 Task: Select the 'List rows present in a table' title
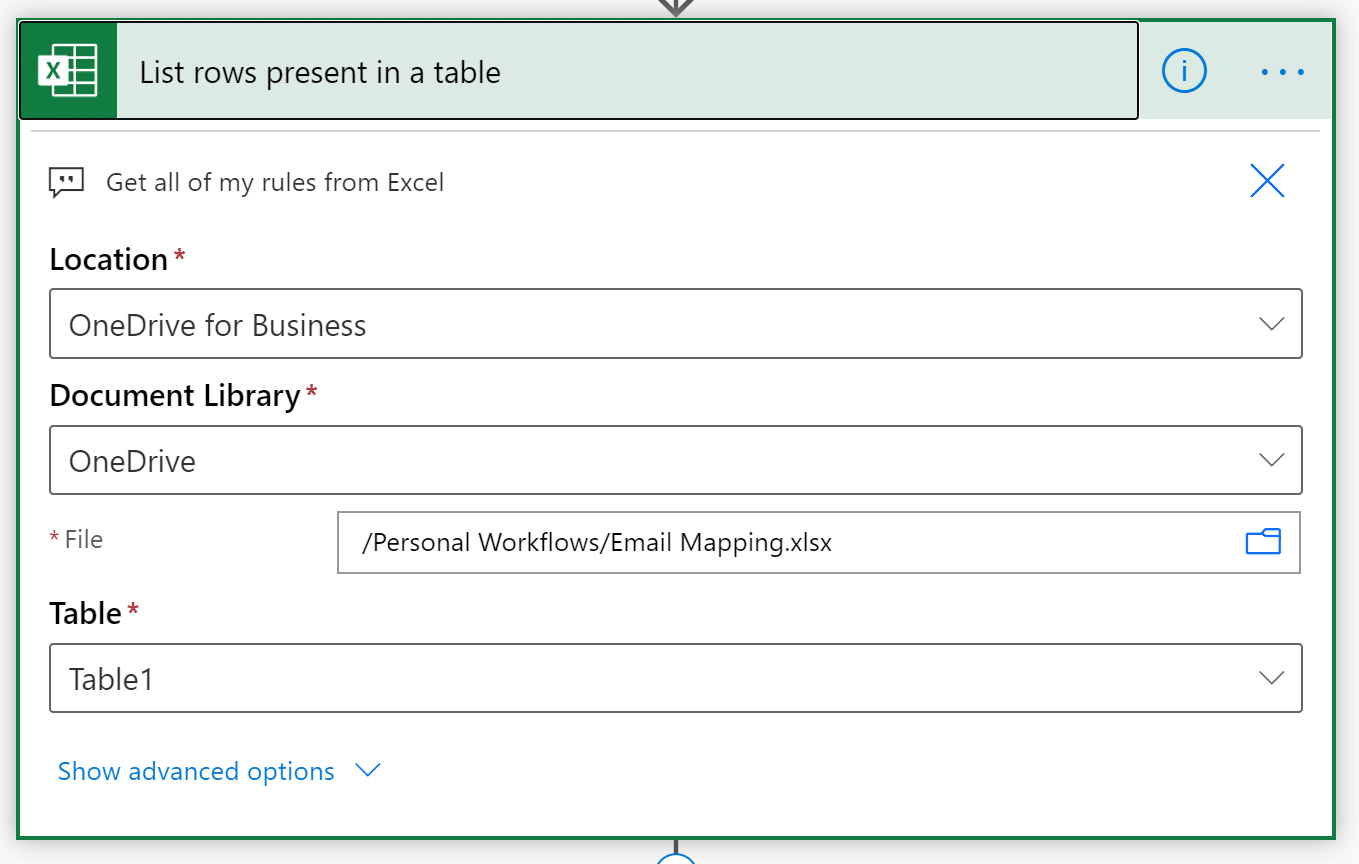(320, 72)
